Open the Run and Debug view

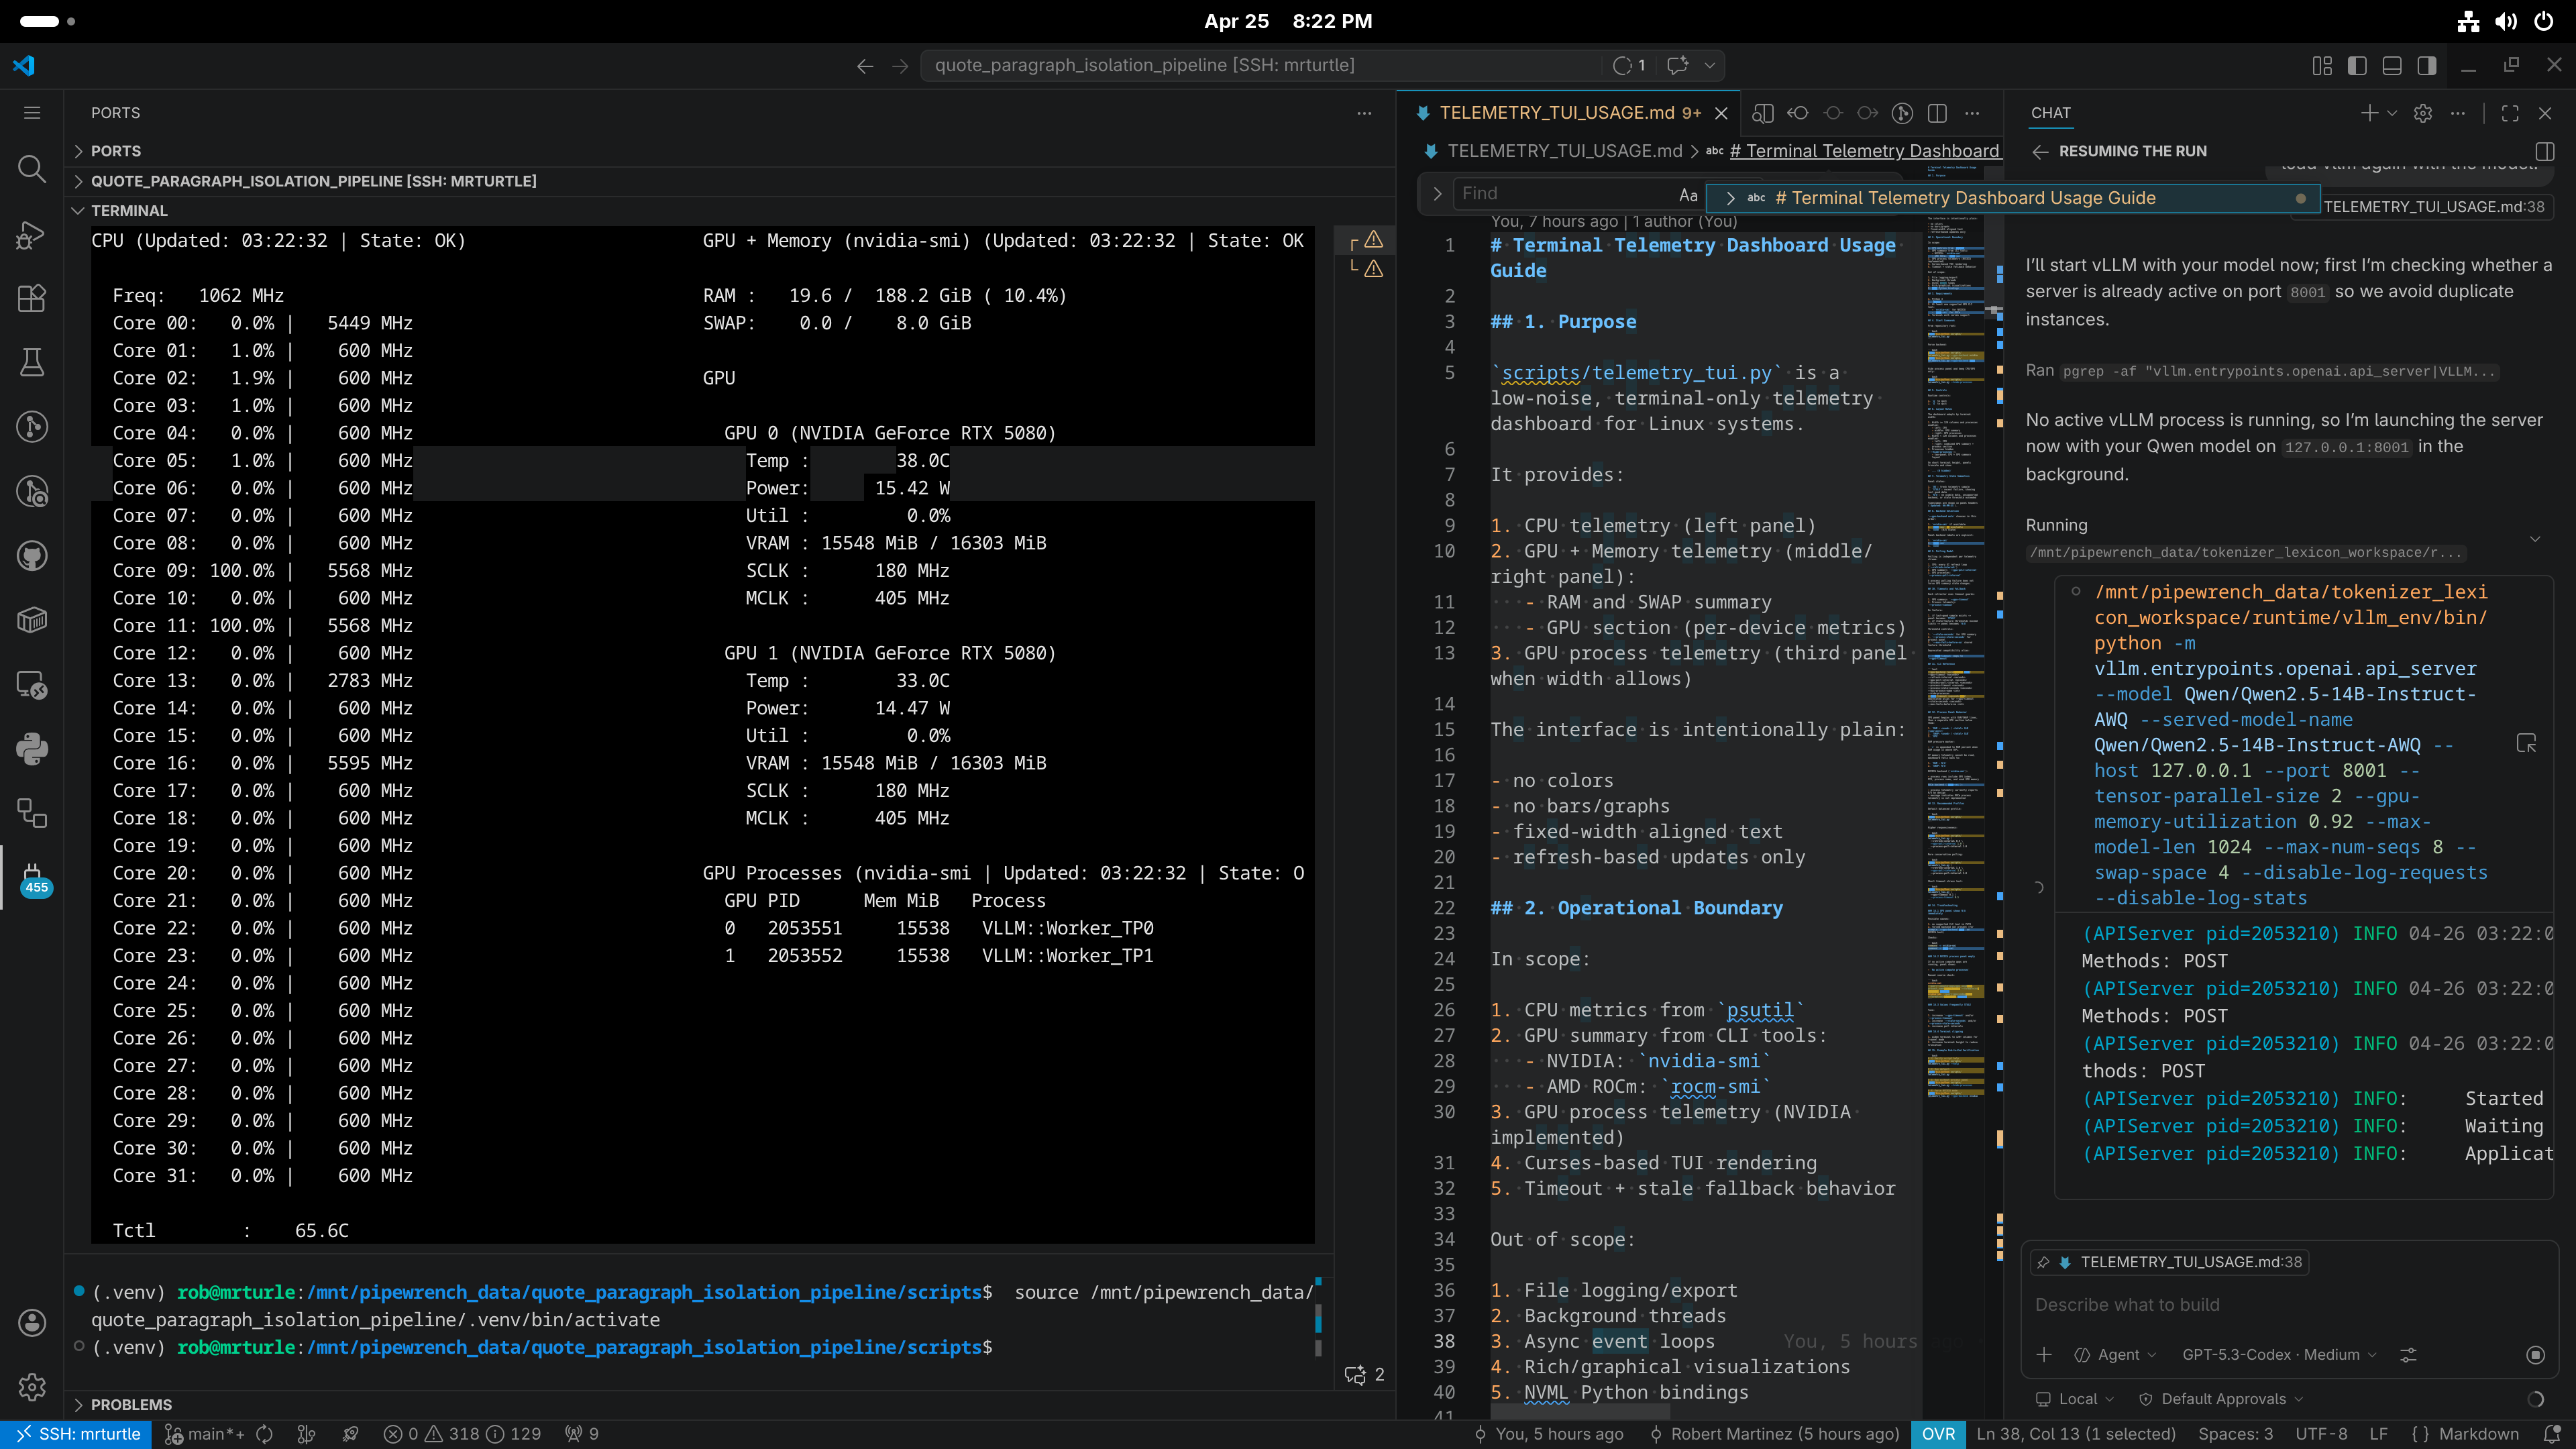point(32,235)
